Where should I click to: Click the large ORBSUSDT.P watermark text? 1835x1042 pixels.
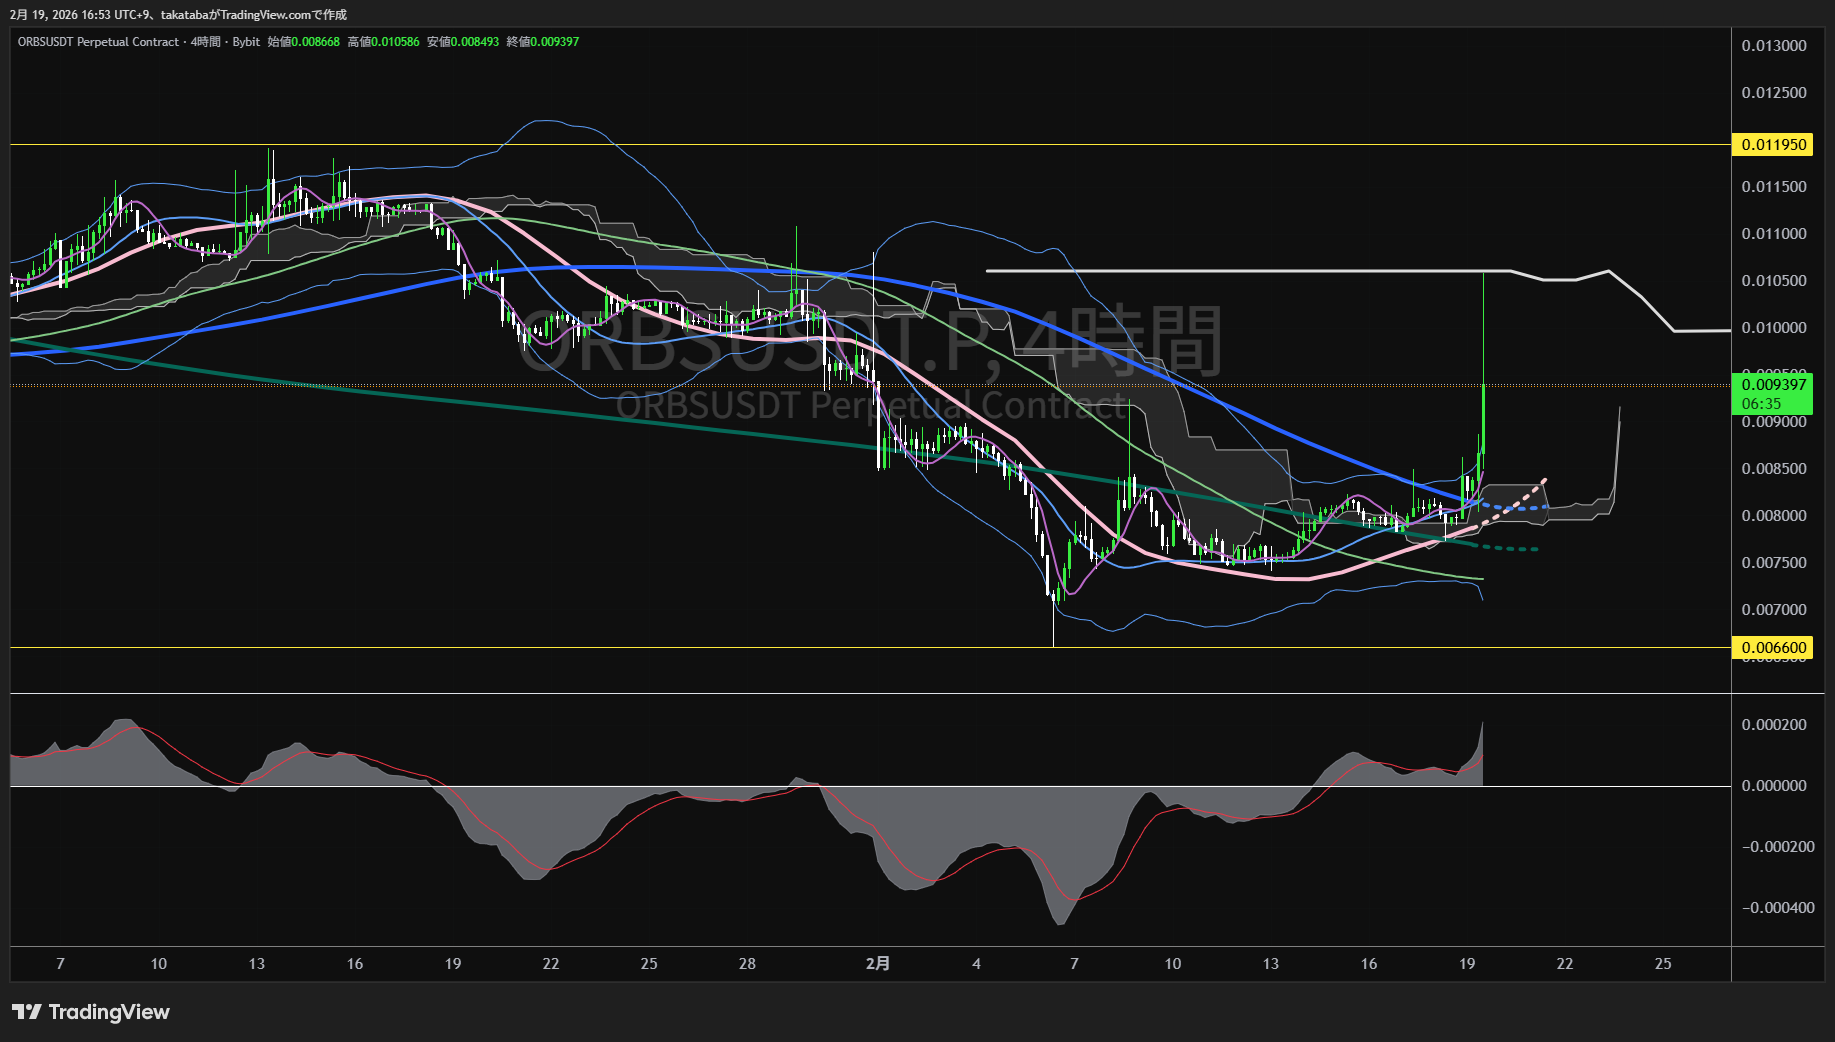click(x=868, y=342)
